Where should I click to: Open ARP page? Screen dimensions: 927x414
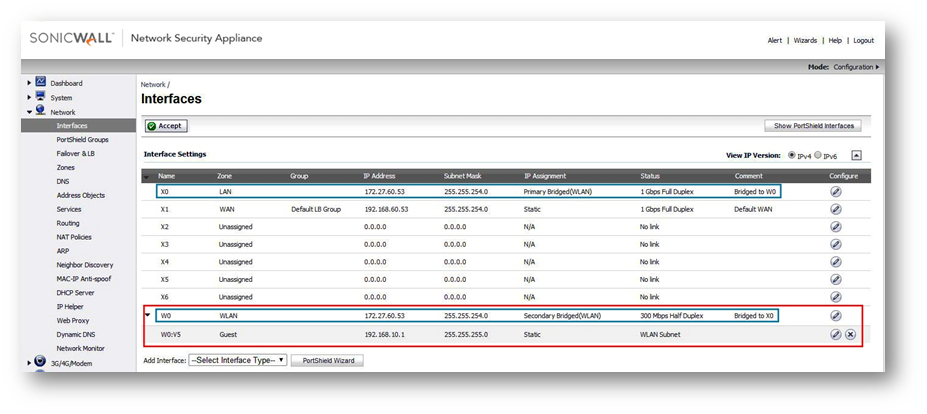63,251
